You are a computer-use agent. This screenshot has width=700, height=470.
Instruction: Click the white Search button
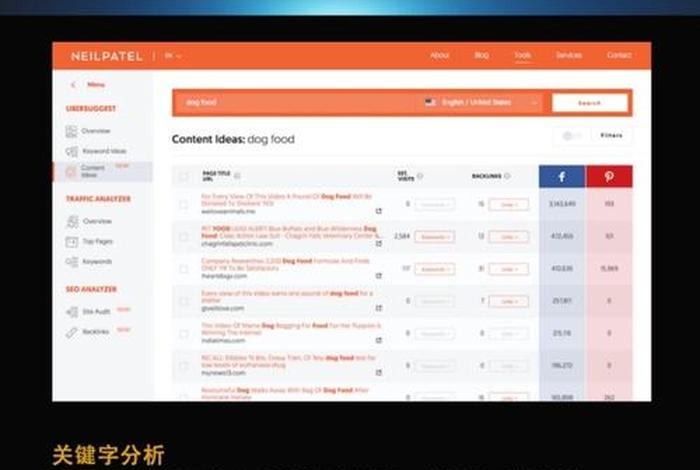click(x=589, y=103)
